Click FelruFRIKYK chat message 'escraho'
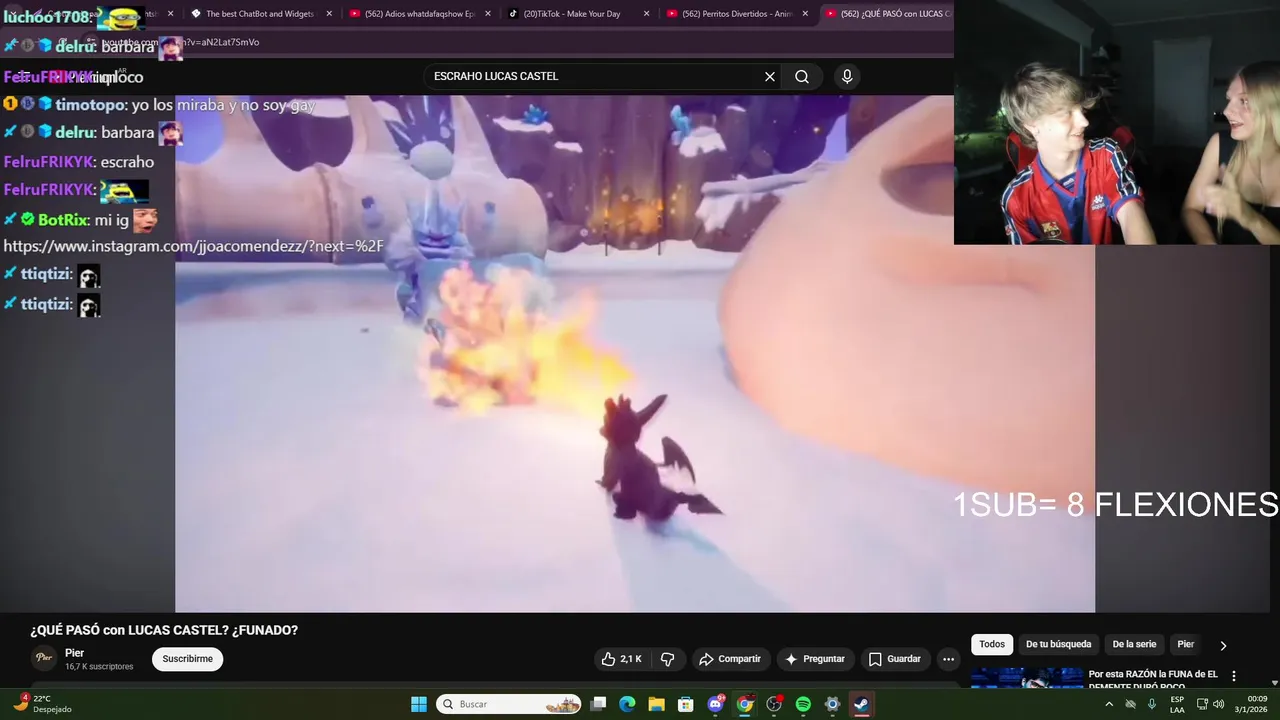The width and height of the screenshot is (1280, 720). 127,162
